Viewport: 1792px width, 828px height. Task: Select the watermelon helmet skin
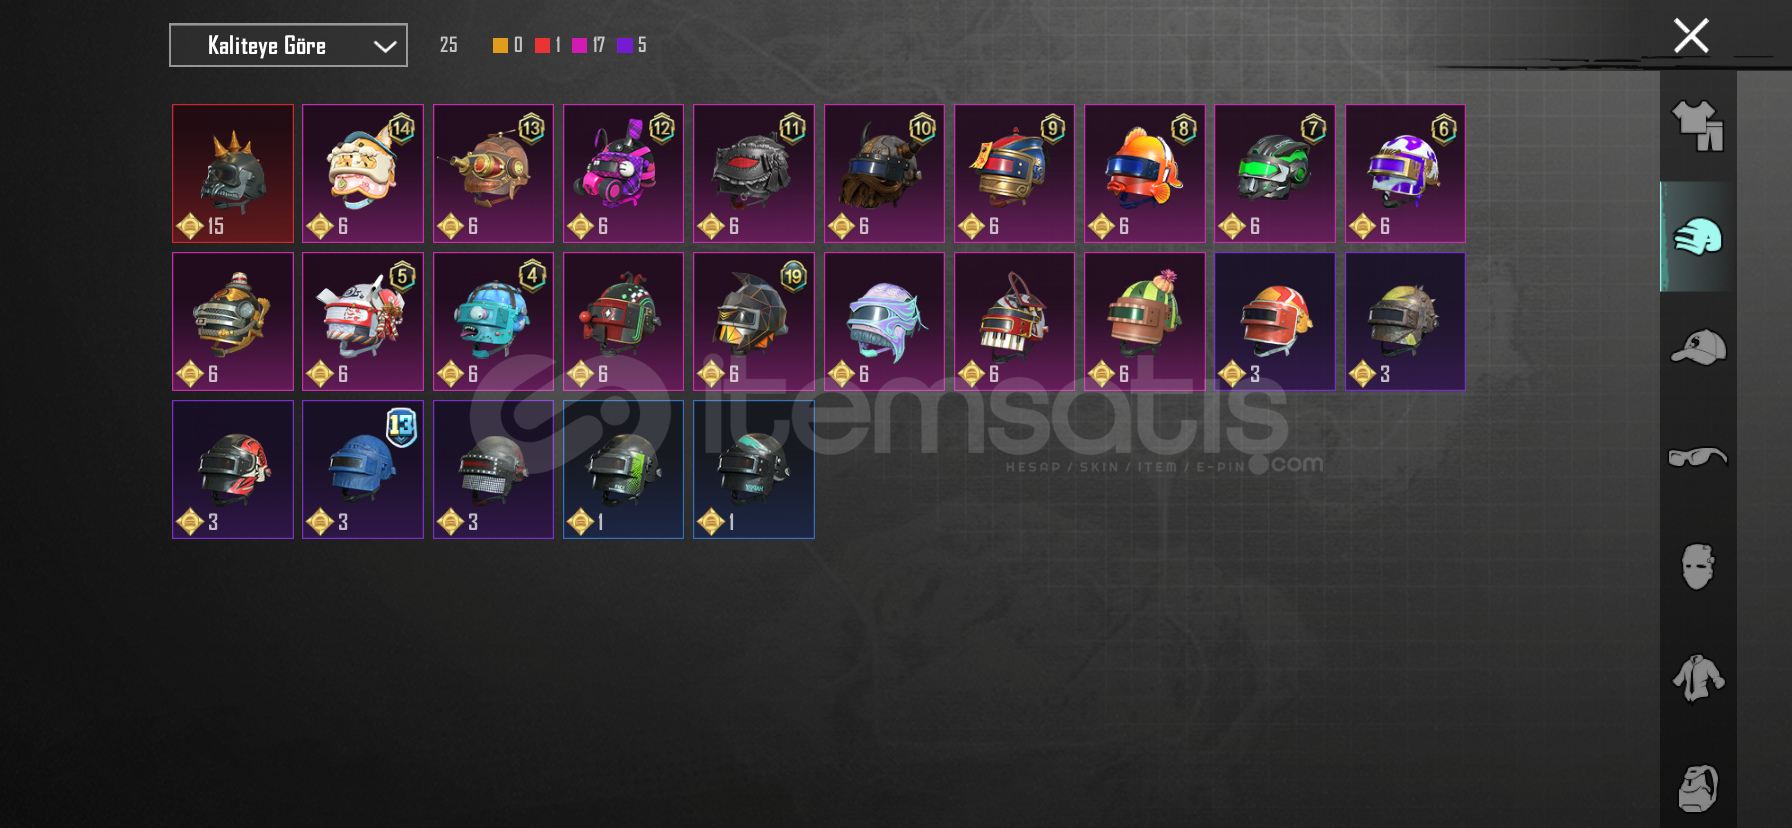pos(1144,321)
